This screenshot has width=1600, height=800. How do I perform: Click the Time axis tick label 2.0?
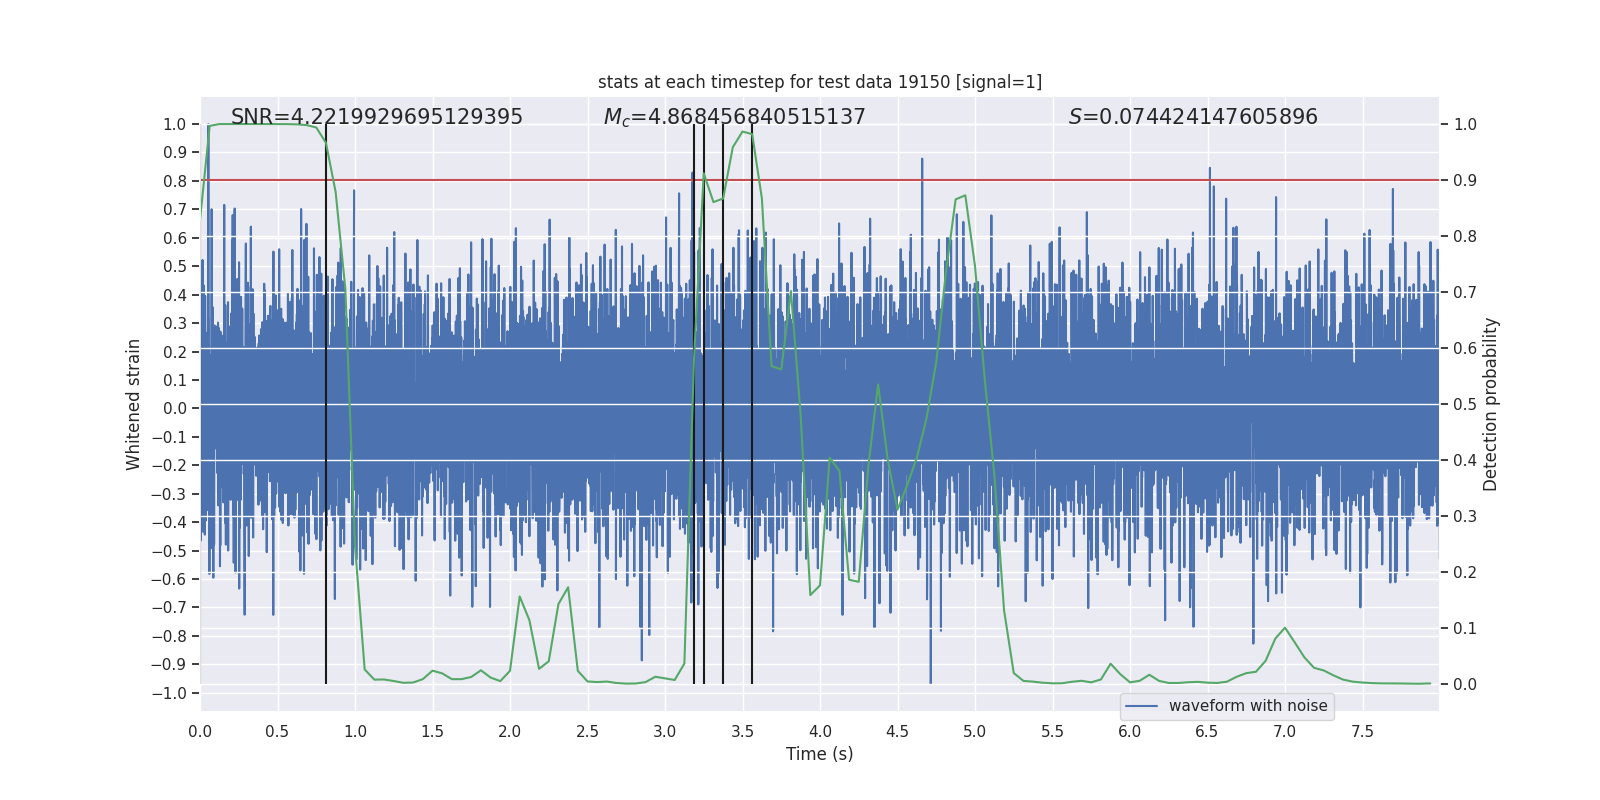510,732
